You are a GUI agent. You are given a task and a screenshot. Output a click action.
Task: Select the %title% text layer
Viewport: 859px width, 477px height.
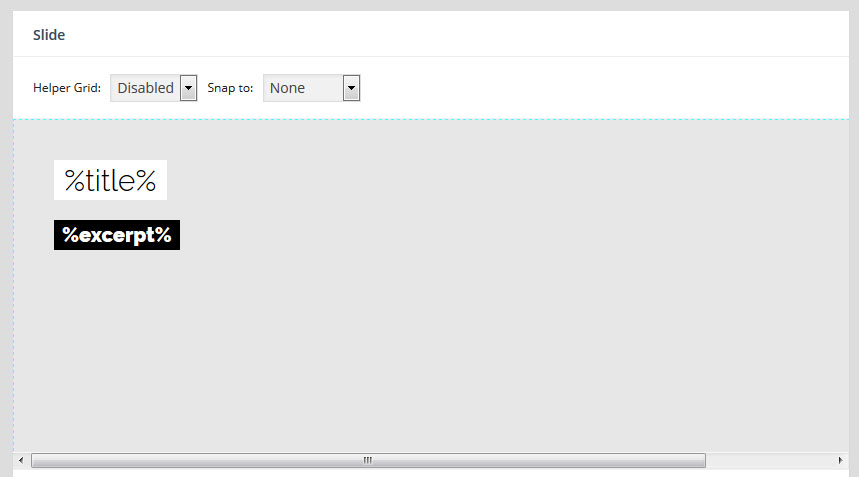(110, 180)
